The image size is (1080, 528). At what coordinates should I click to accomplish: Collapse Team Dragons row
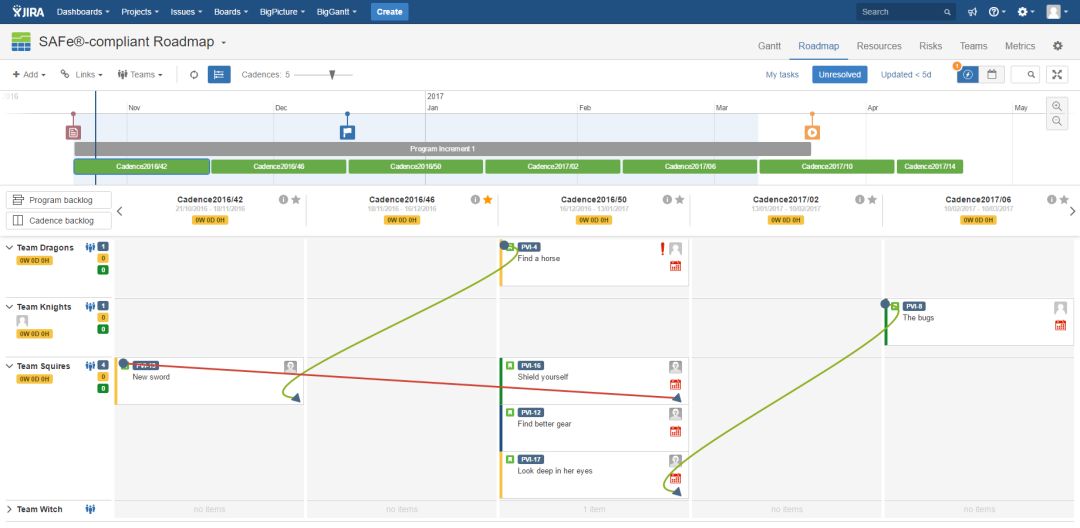click(9, 247)
